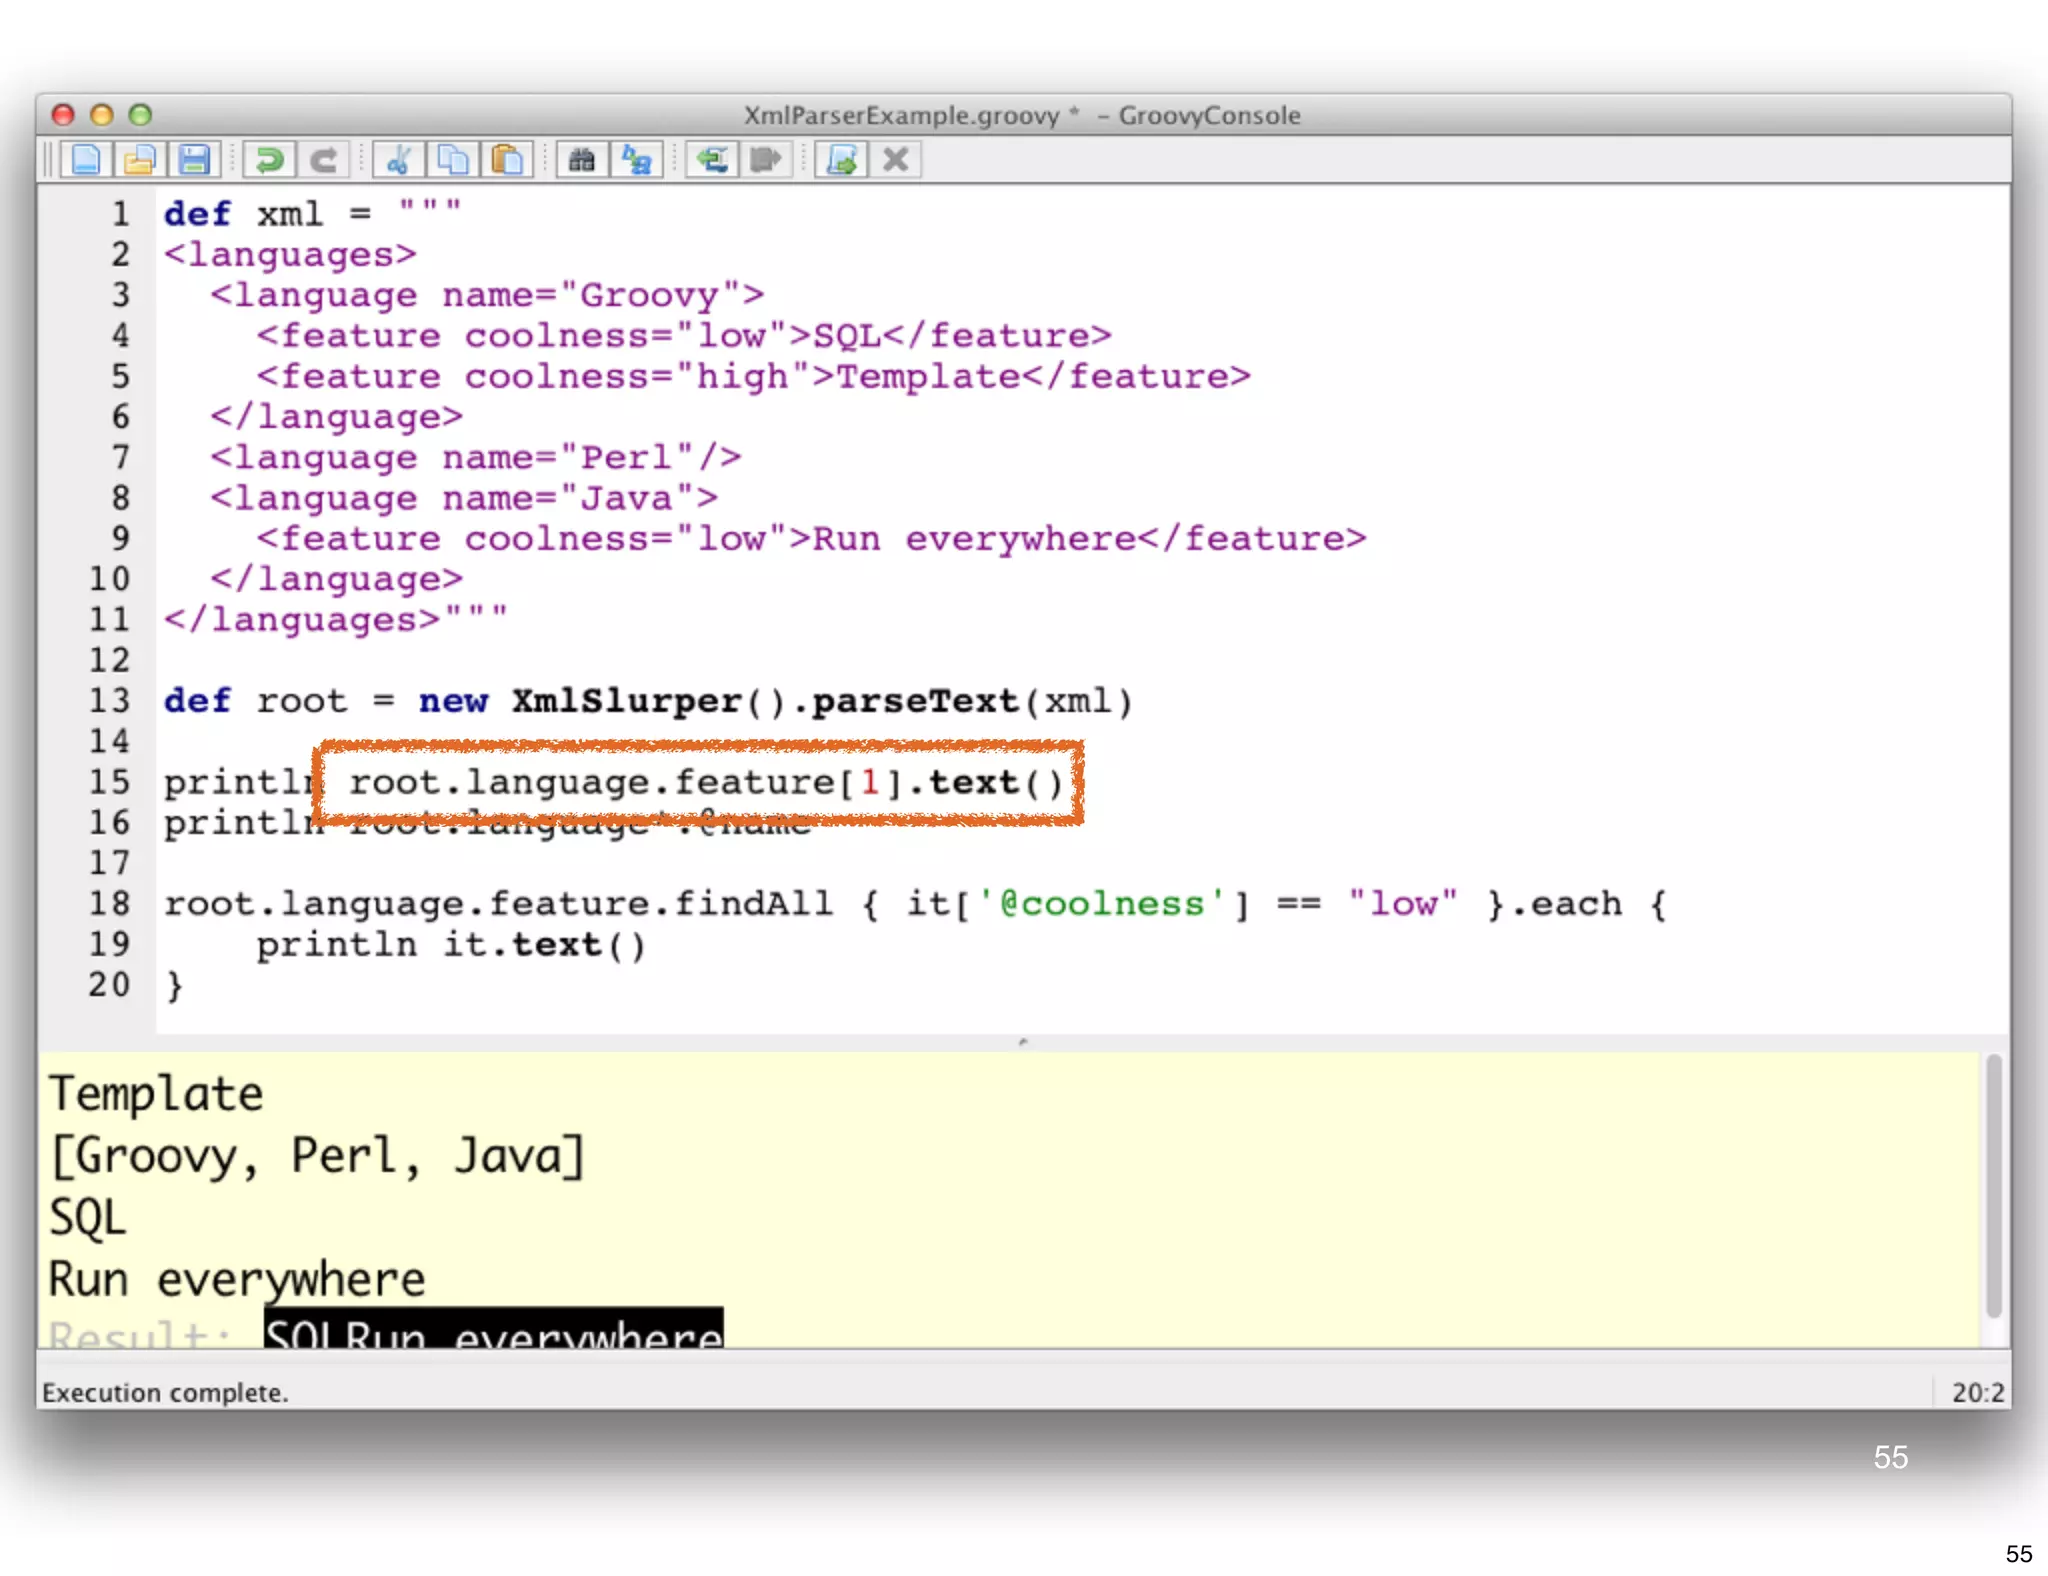
Task: Click the output pane vertical scrollbar
Action: tap(1994, 1186)
